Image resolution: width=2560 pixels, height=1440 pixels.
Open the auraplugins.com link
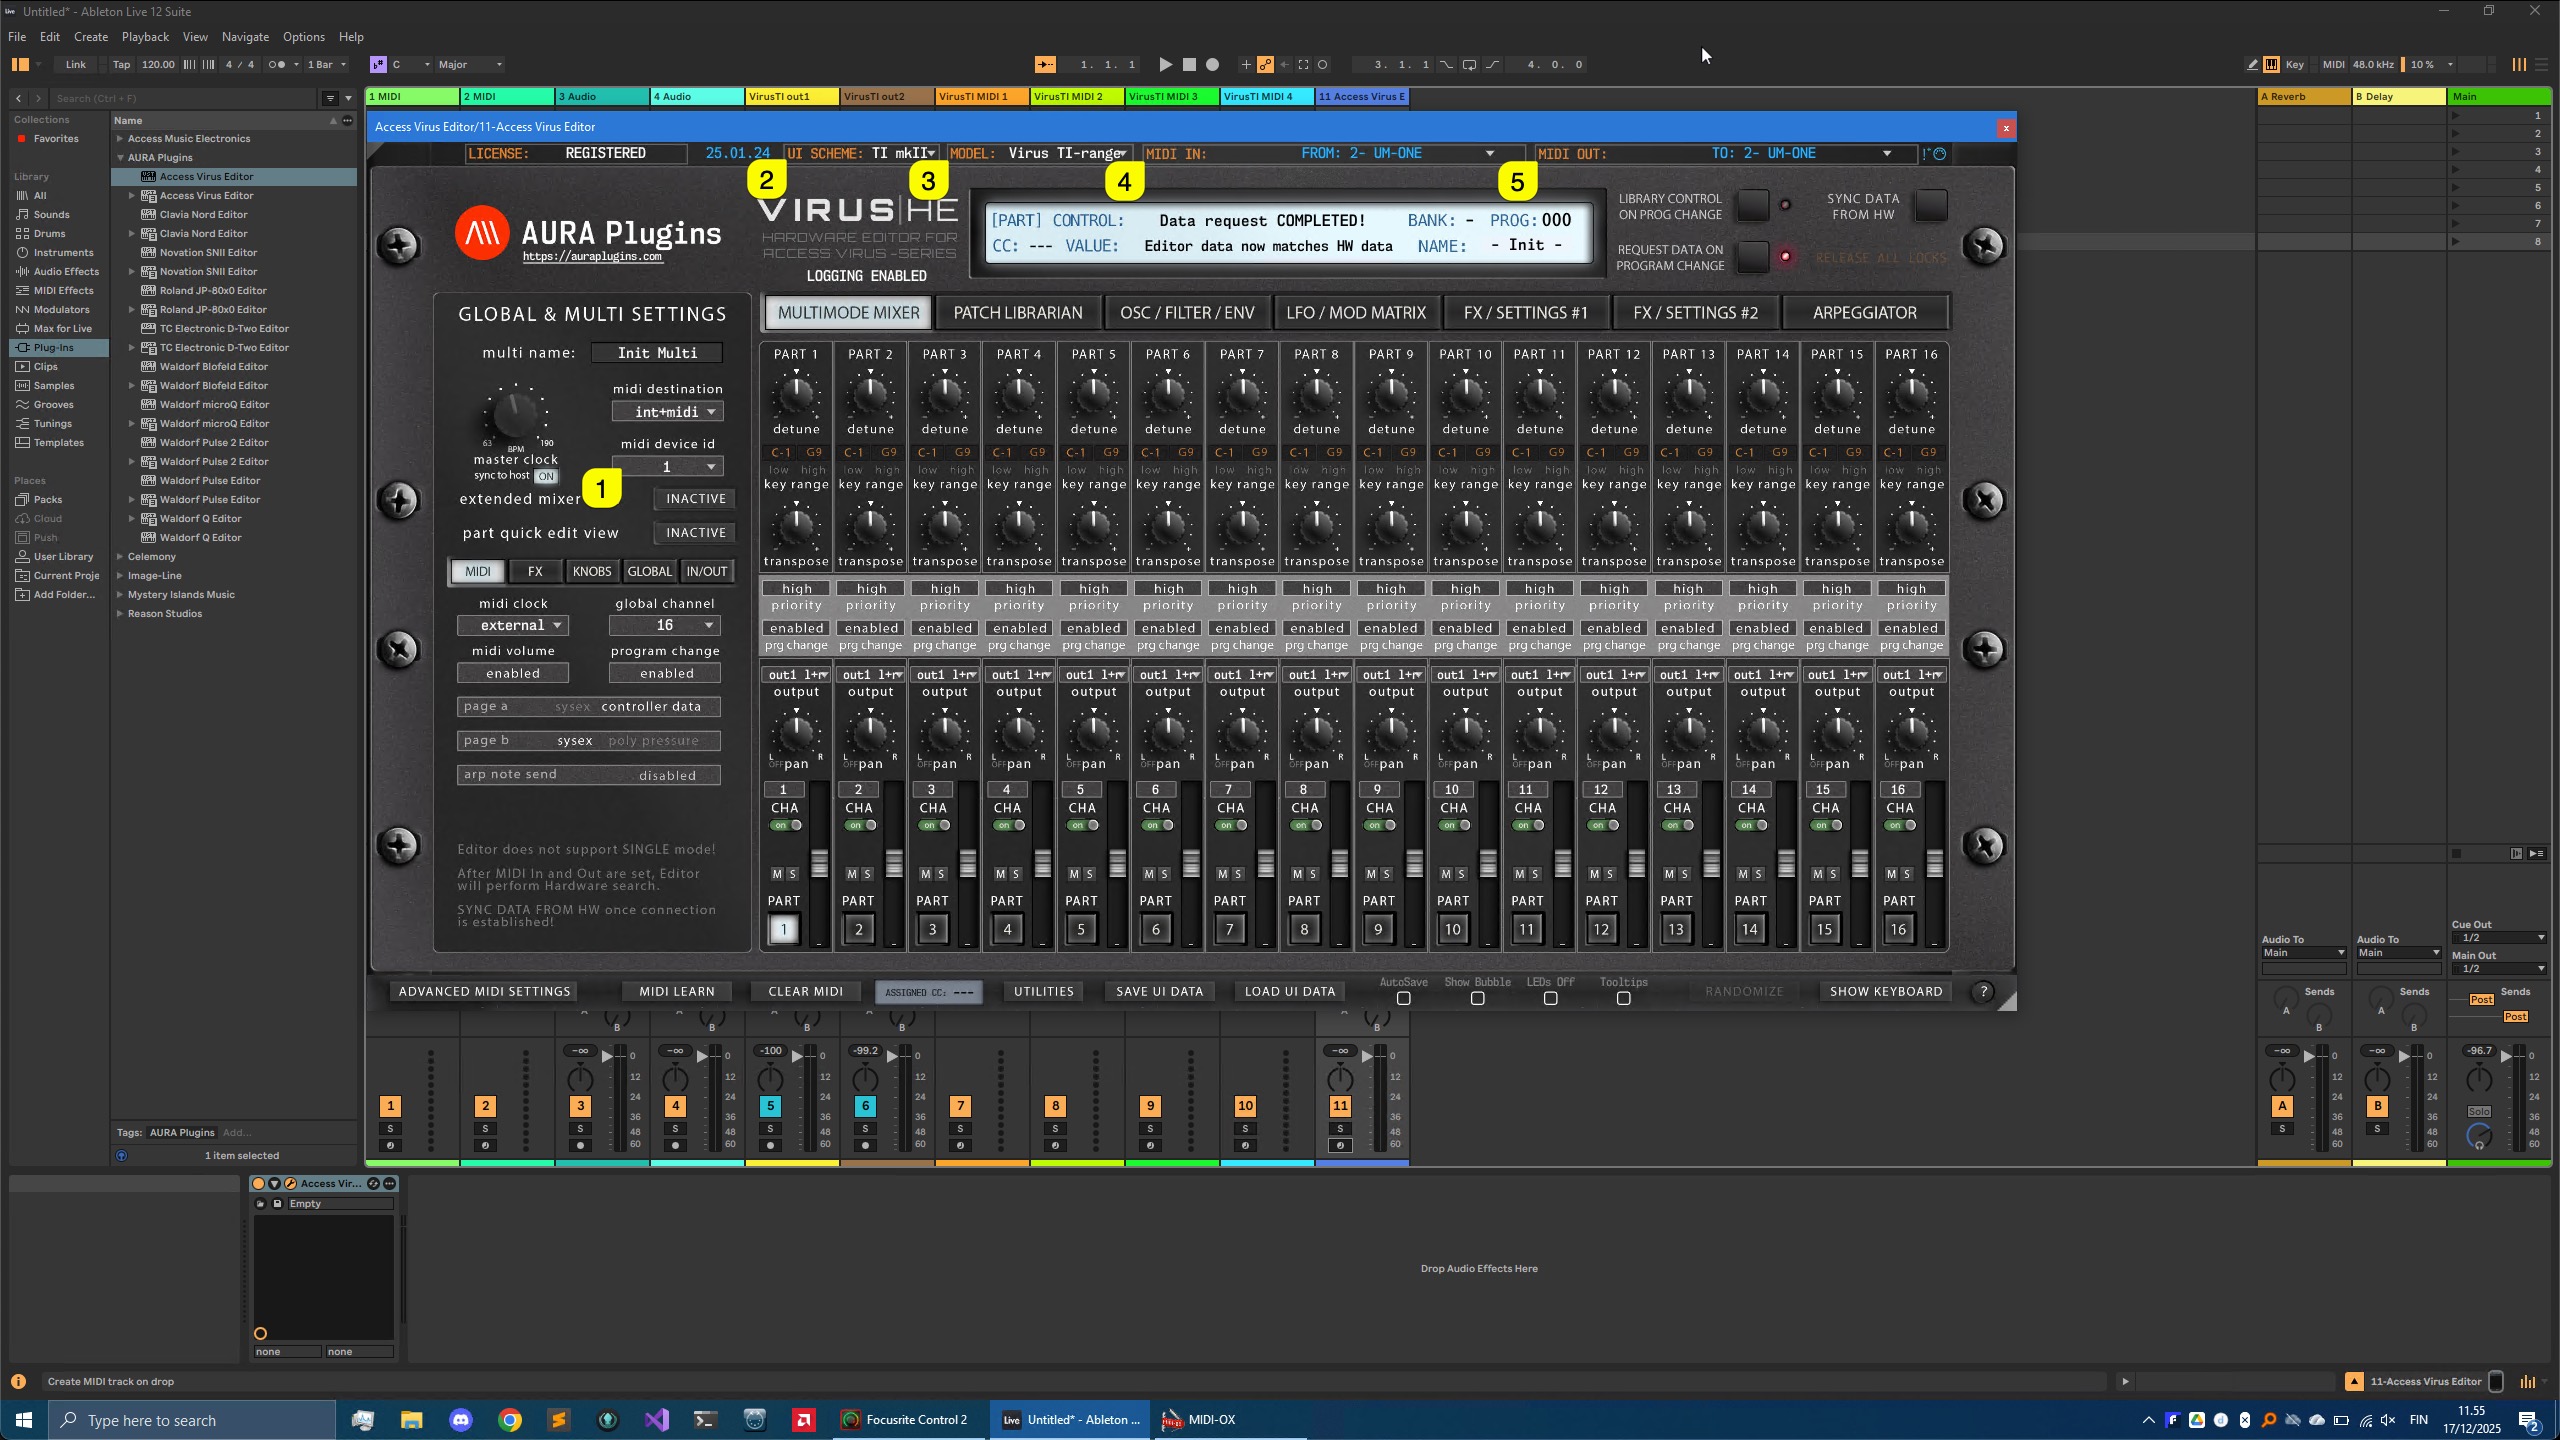(592, 256)
